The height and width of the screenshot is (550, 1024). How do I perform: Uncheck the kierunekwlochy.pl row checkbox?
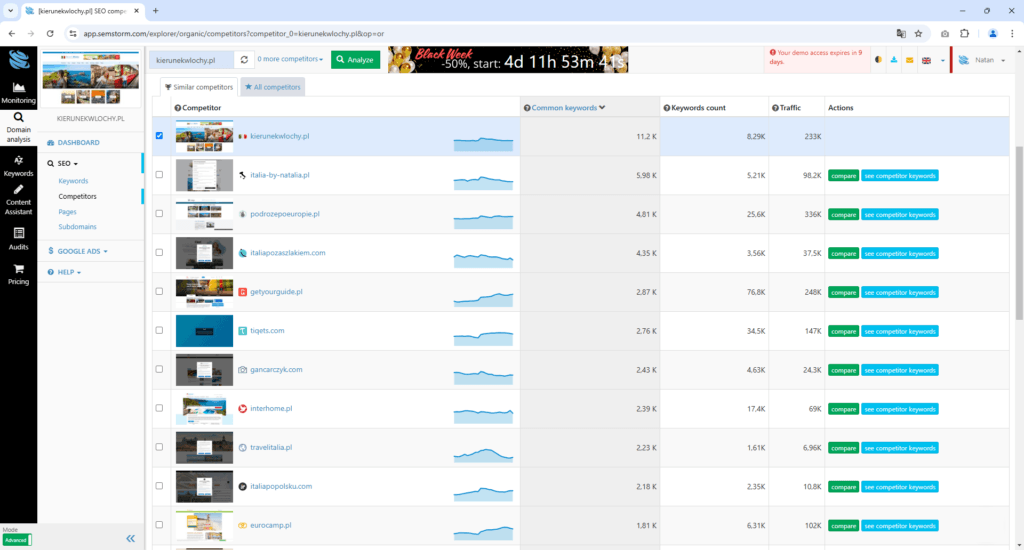(x=159, y=136)
